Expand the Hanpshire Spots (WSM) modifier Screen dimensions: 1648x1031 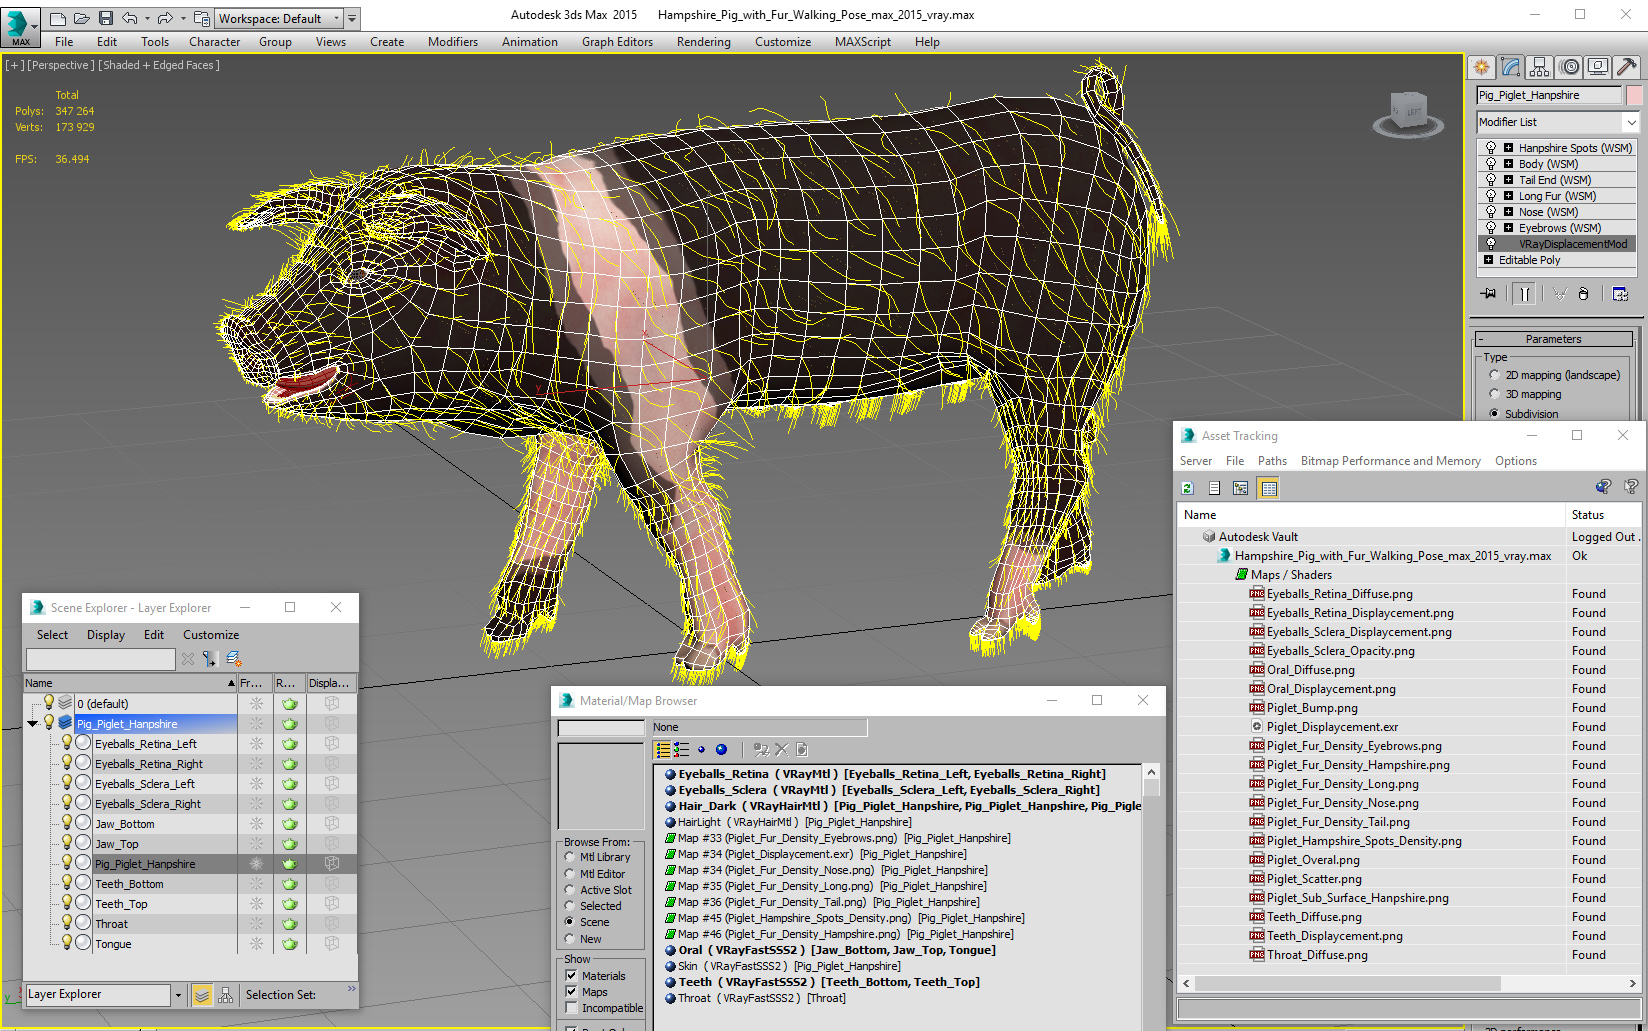pyautogui.click(x=1508, y=148)
